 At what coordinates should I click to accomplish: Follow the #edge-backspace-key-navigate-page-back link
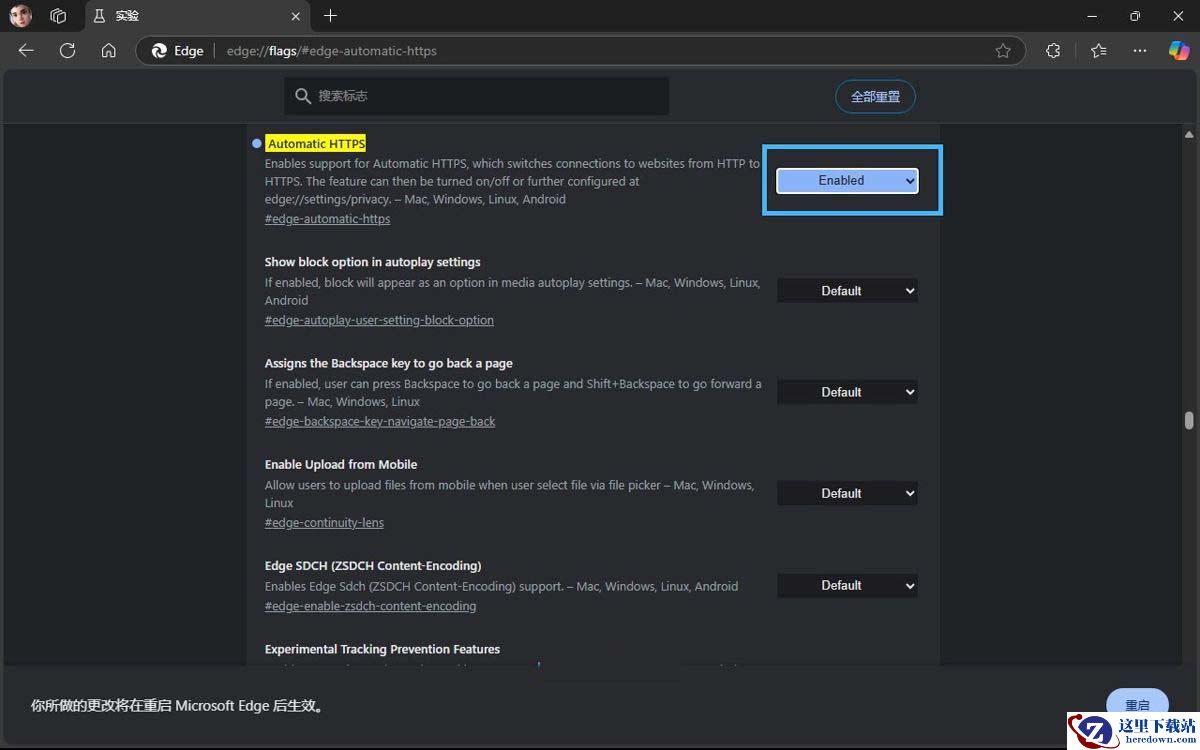(x=380, y=421)
